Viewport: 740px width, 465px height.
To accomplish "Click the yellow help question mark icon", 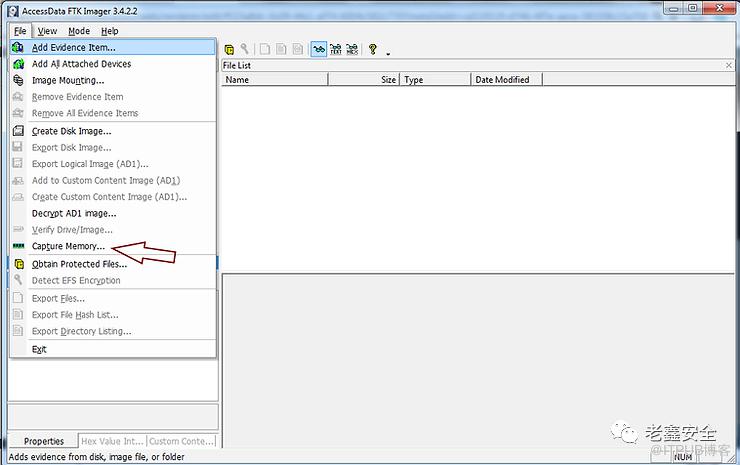I will click(373, 49).
